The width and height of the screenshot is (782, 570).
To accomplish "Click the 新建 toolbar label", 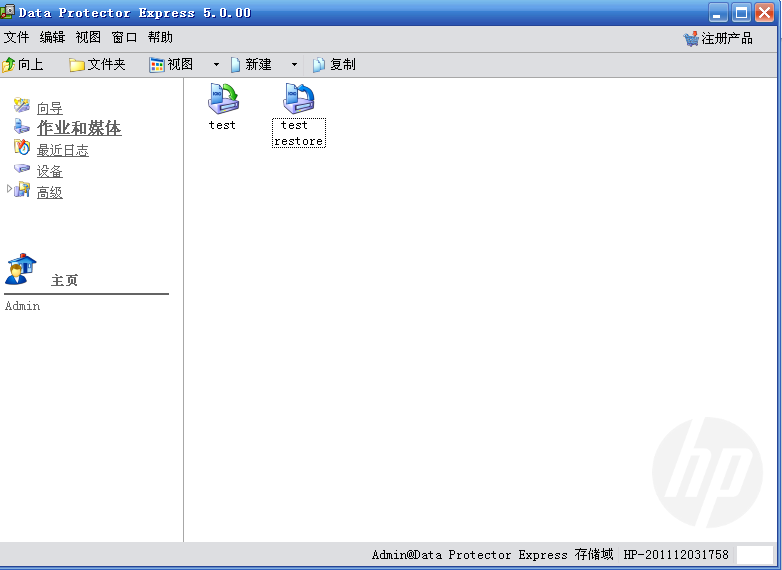I will point(258,65).
